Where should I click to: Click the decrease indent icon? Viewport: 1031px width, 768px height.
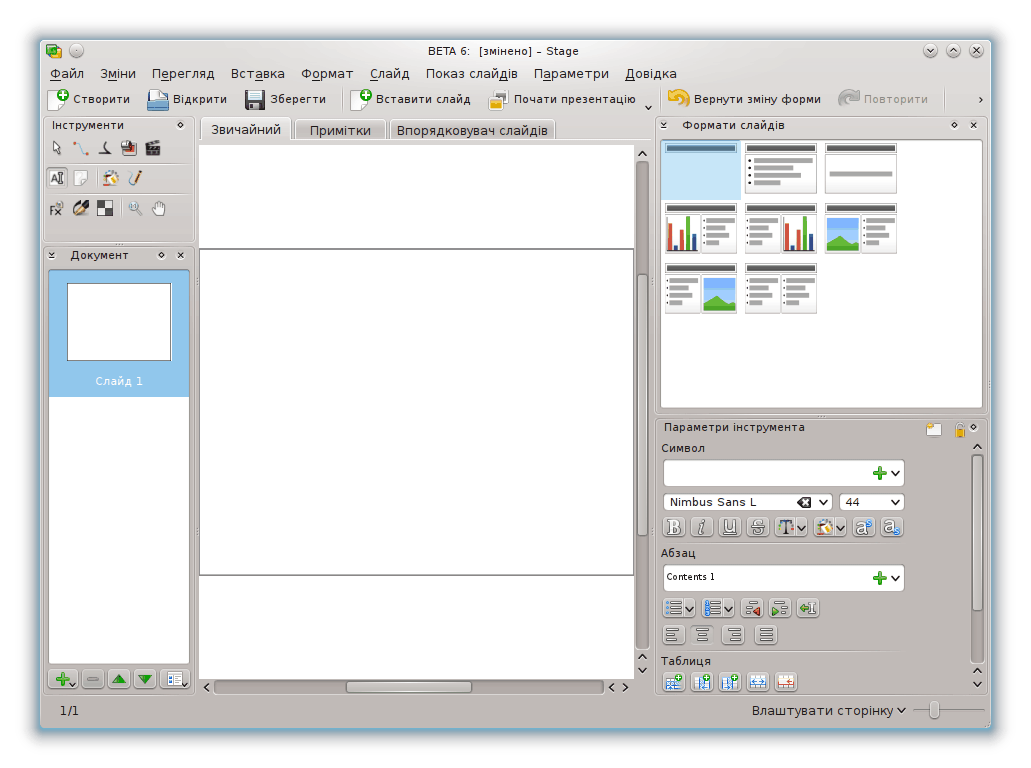point(752,608)
